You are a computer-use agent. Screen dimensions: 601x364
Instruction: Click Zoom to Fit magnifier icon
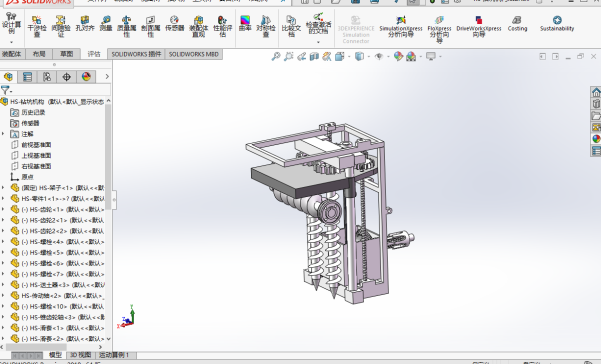click(x=276, y=57)
